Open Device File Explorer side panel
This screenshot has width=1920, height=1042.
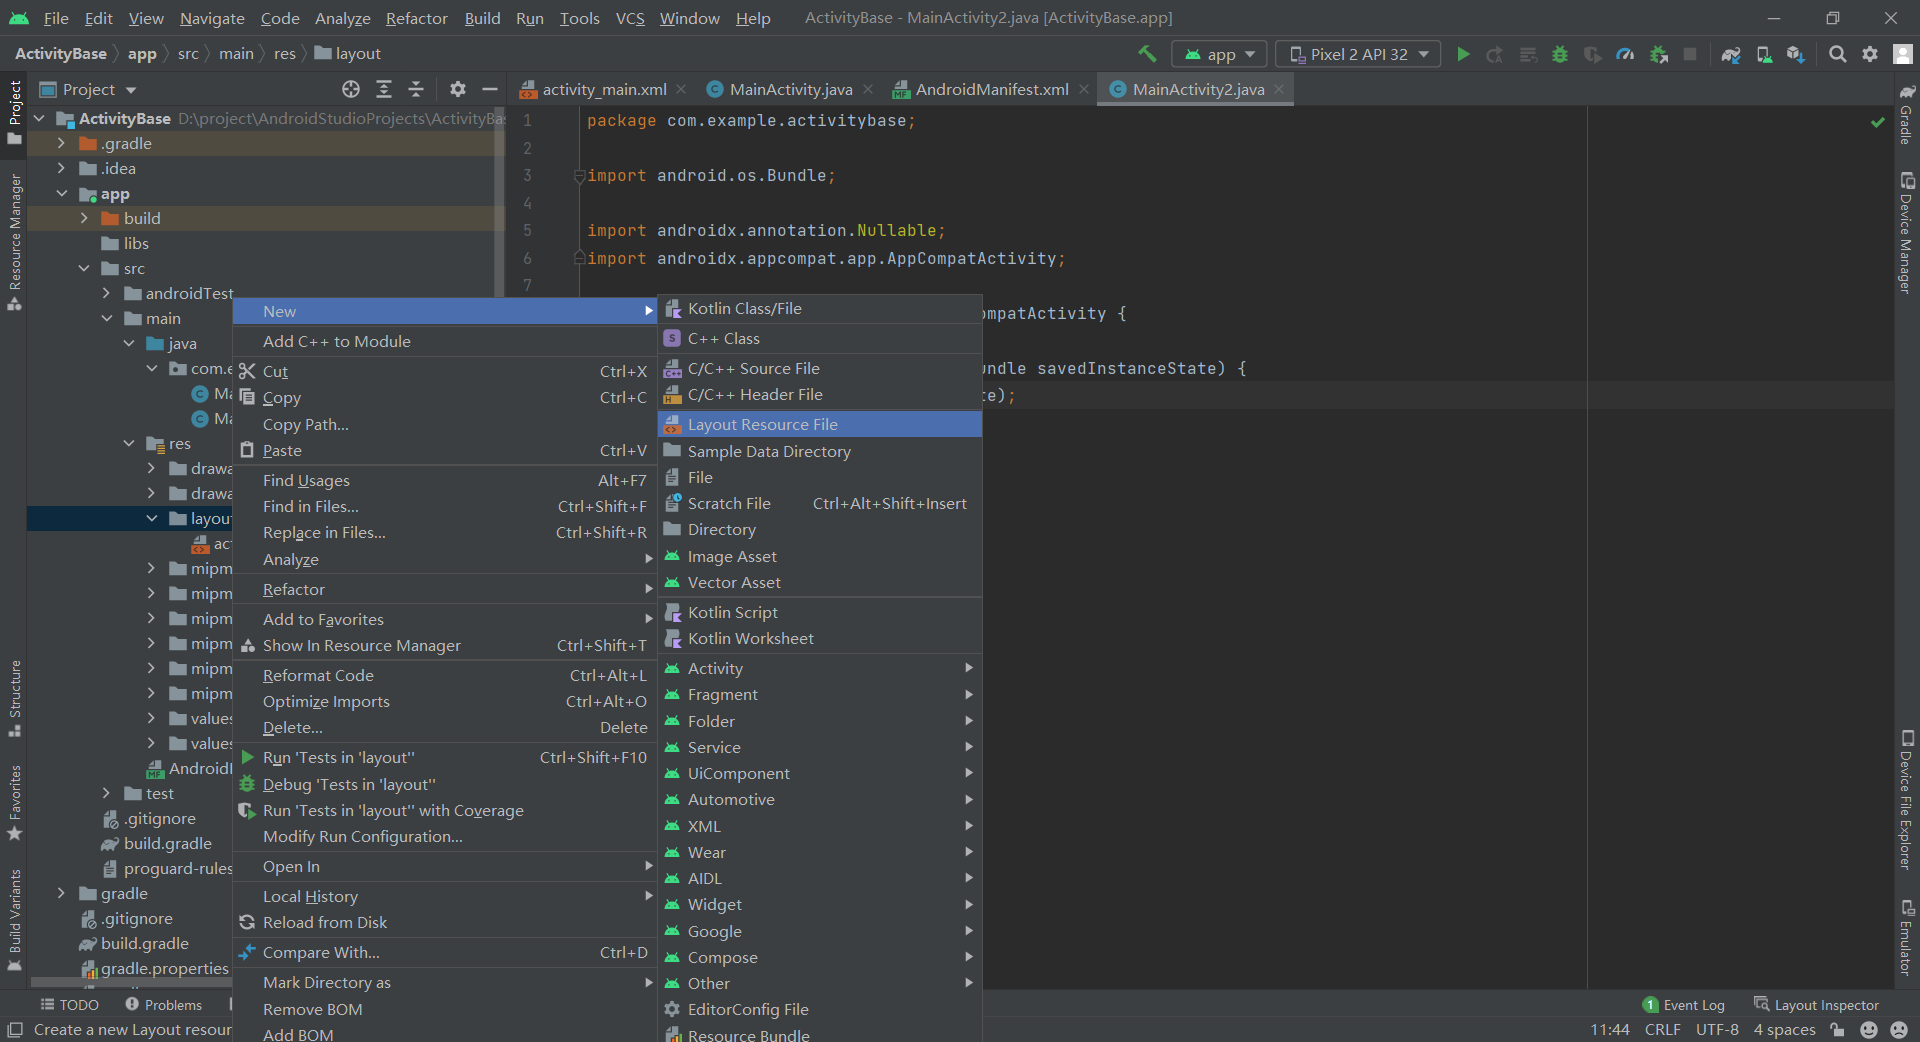click(1907, 800)
